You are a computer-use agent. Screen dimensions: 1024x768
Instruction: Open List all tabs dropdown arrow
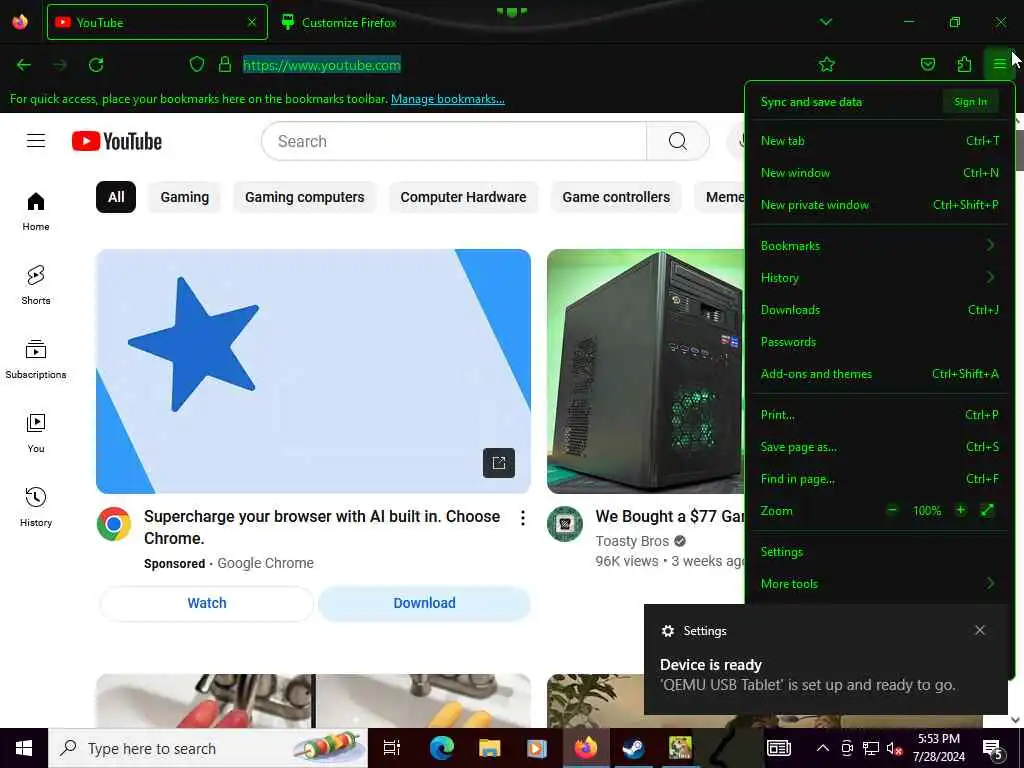[x=826, y=22]
